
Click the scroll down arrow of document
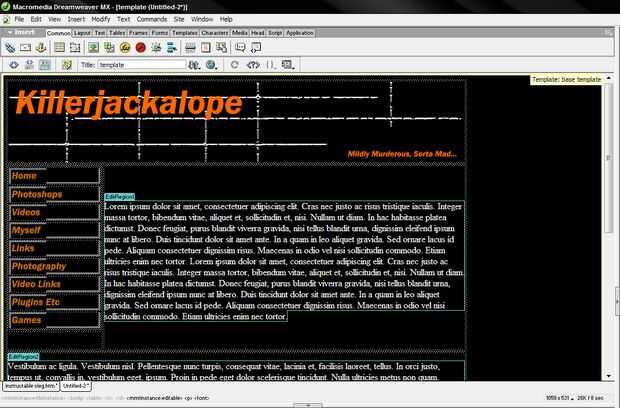609,376
